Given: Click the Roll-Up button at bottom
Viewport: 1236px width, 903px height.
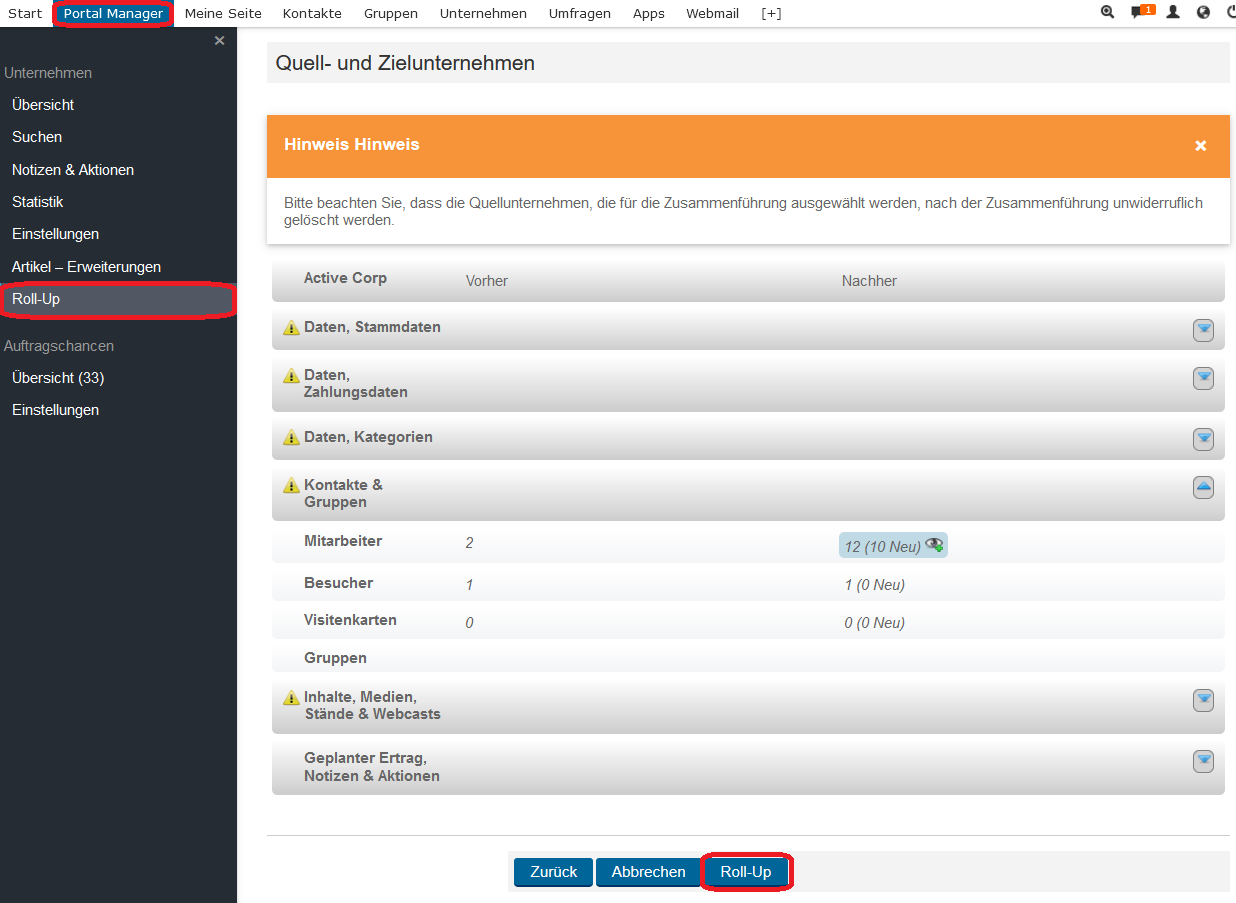Looking at the screenshot, I should pos(746,872).
